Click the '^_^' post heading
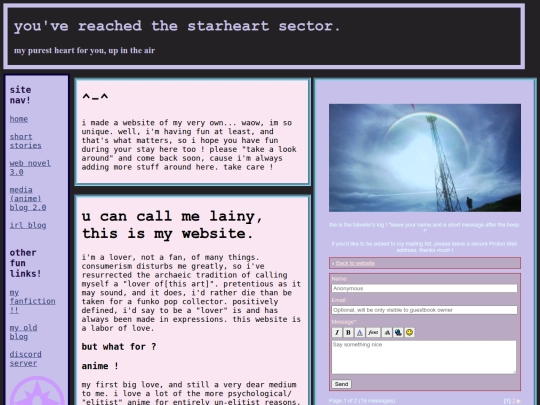The image size is (540, 405). [x=95, y=97]
